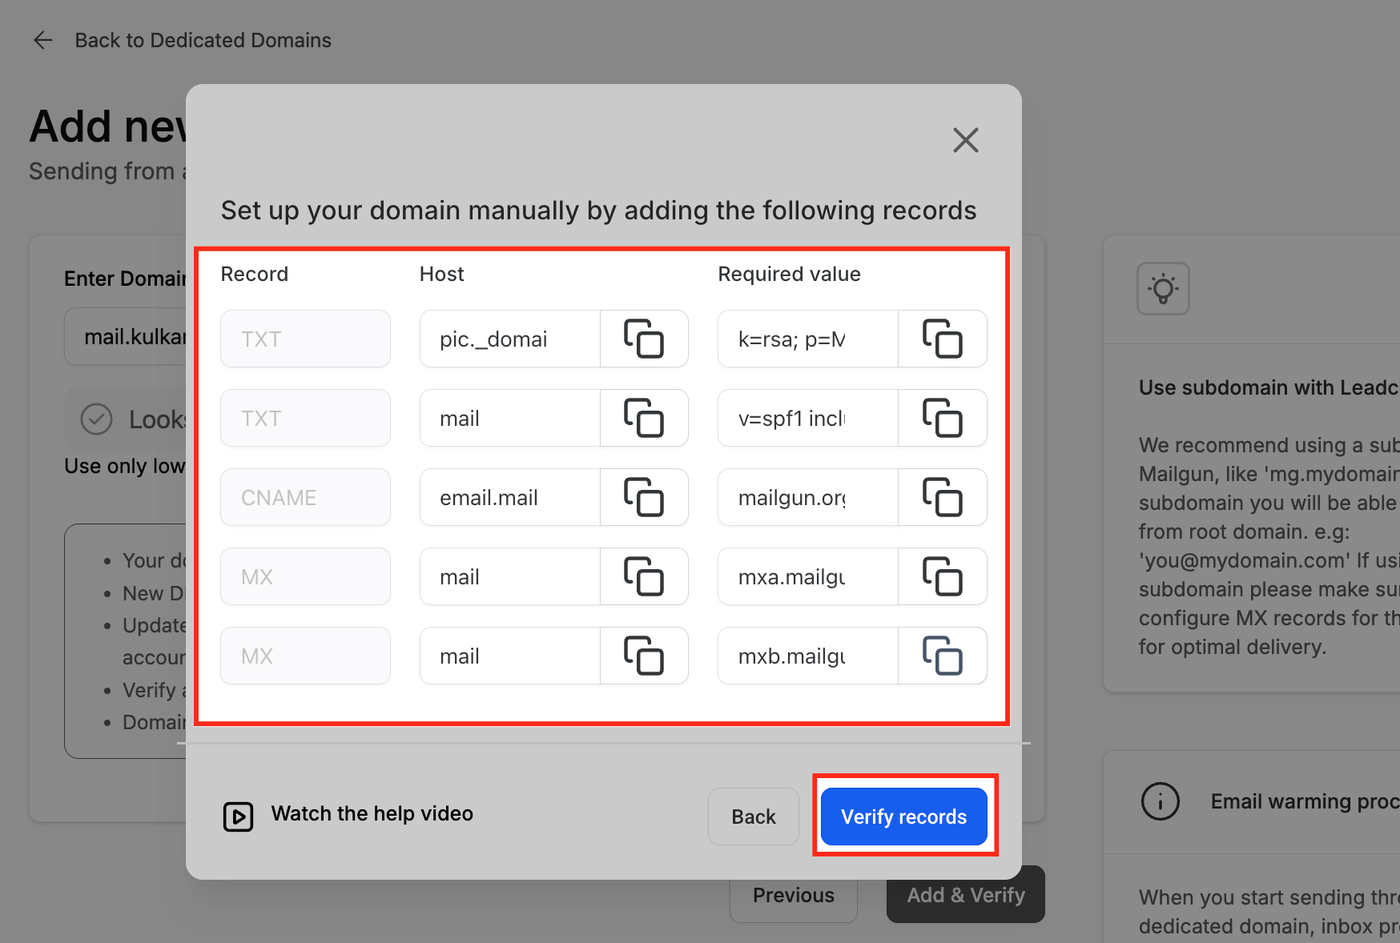Copy the mxa.mailgun required value
1400x943 pixels.
click(942, 577)
